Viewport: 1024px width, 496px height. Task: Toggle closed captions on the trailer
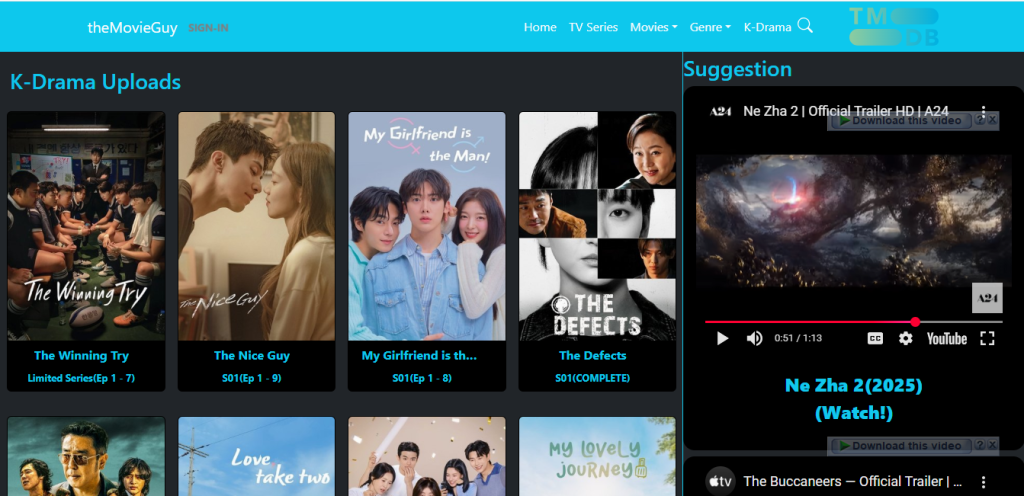coord(875,338)
